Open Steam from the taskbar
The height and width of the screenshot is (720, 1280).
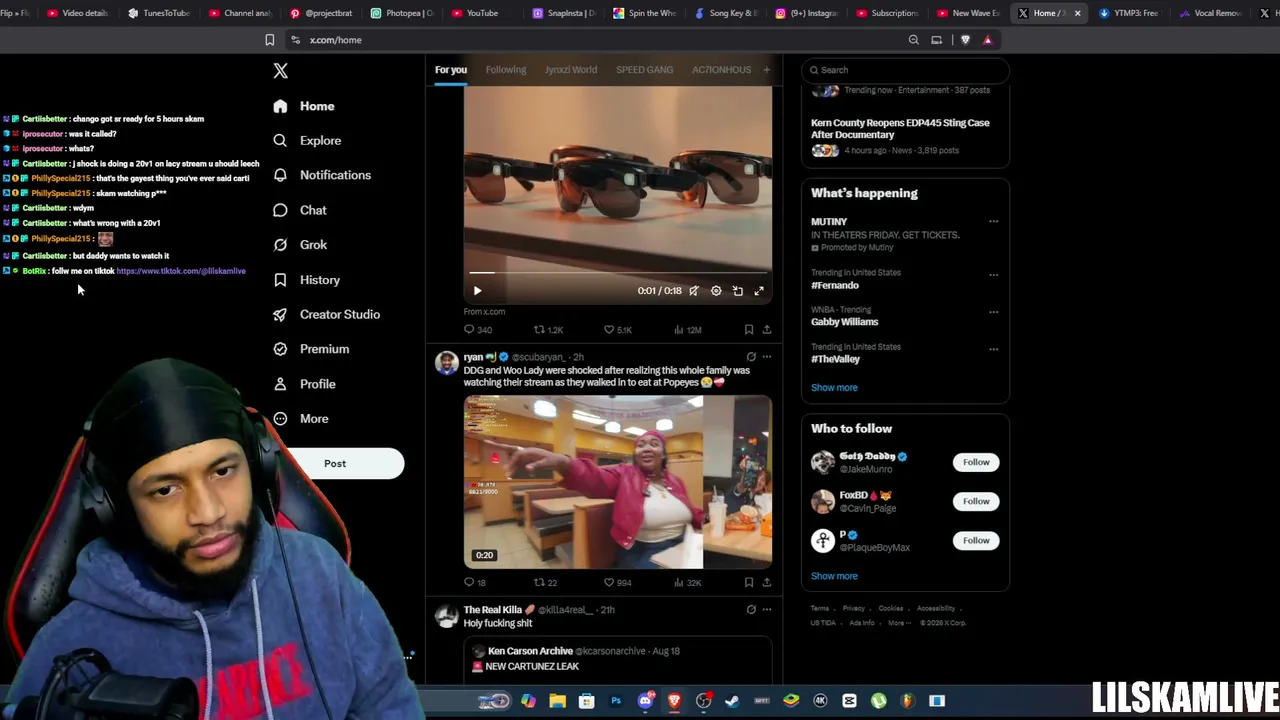[732, 701]
